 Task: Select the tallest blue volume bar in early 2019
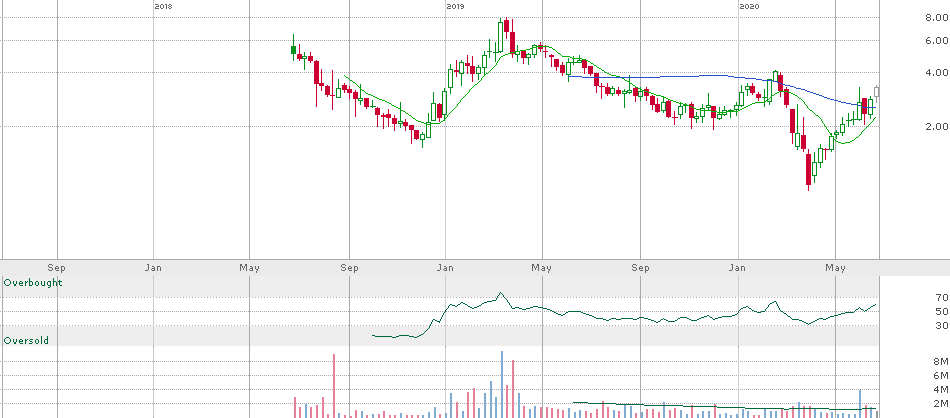(x=502, y=384)
